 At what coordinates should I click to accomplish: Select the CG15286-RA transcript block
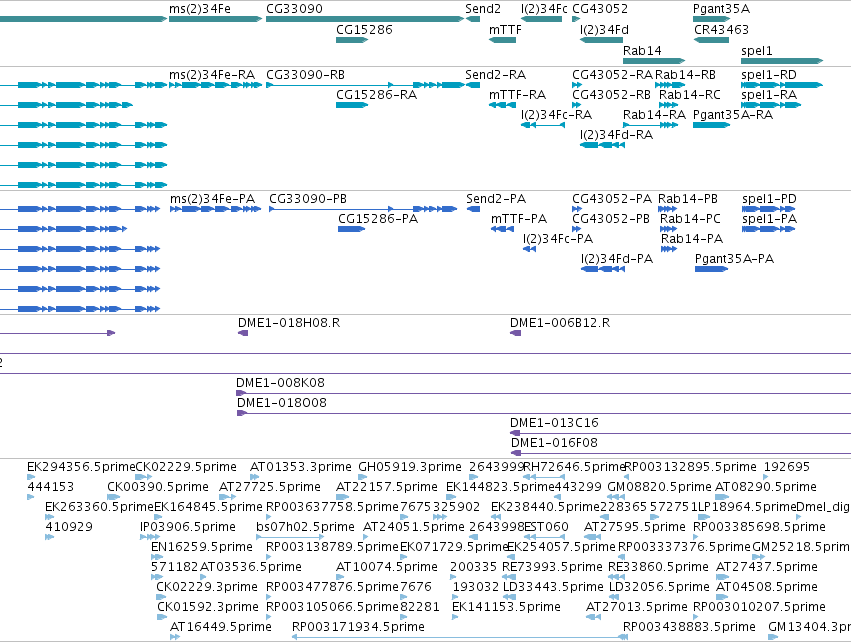coord(352,105)
